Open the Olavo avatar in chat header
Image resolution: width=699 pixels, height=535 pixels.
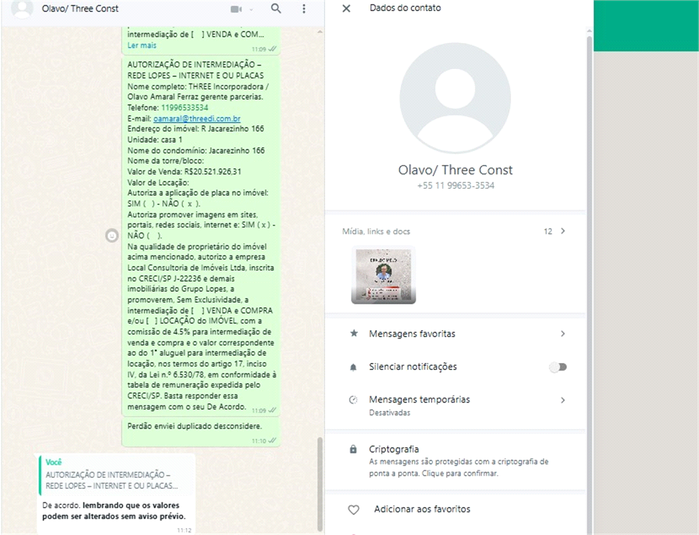click(x=22, y=9)
